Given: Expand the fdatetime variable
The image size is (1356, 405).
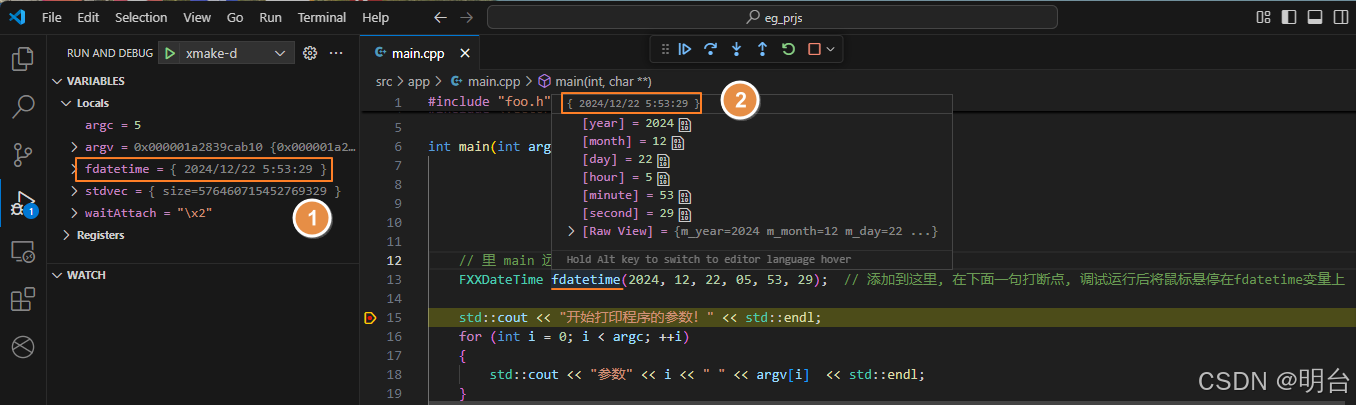Looking at the screenshot, I should pyautogui.click(x=76, y=169).
